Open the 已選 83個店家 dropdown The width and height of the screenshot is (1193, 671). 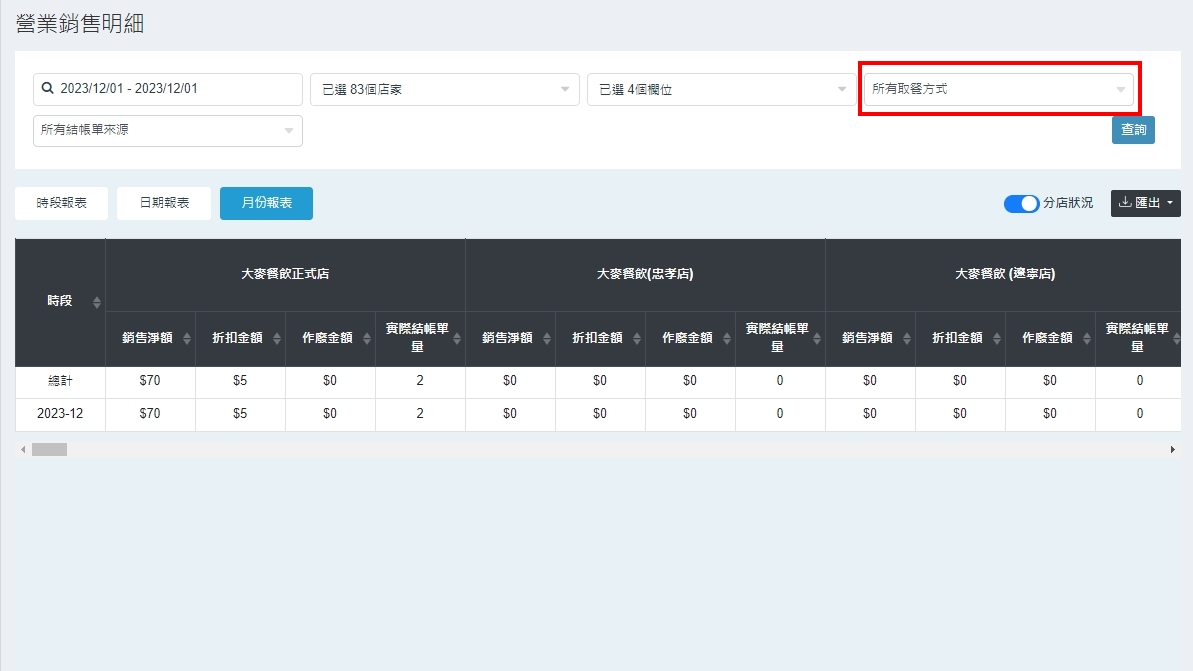[x=444, y=90]
